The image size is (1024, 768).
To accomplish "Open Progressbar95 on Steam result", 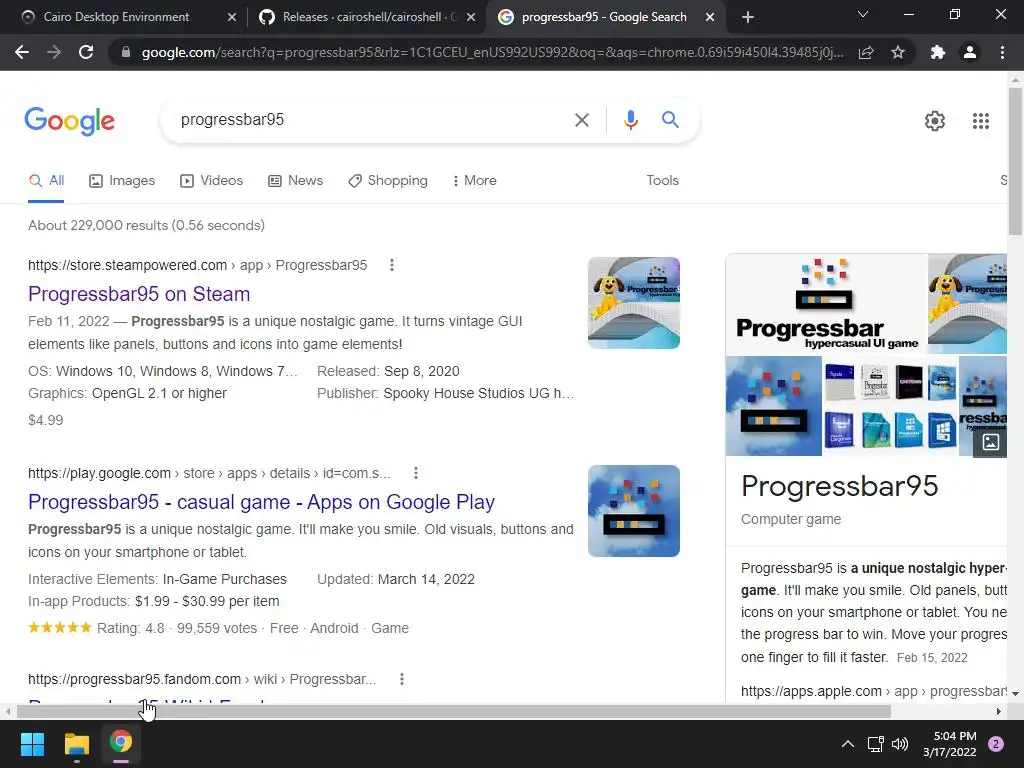I will click(x=139, y=294).
